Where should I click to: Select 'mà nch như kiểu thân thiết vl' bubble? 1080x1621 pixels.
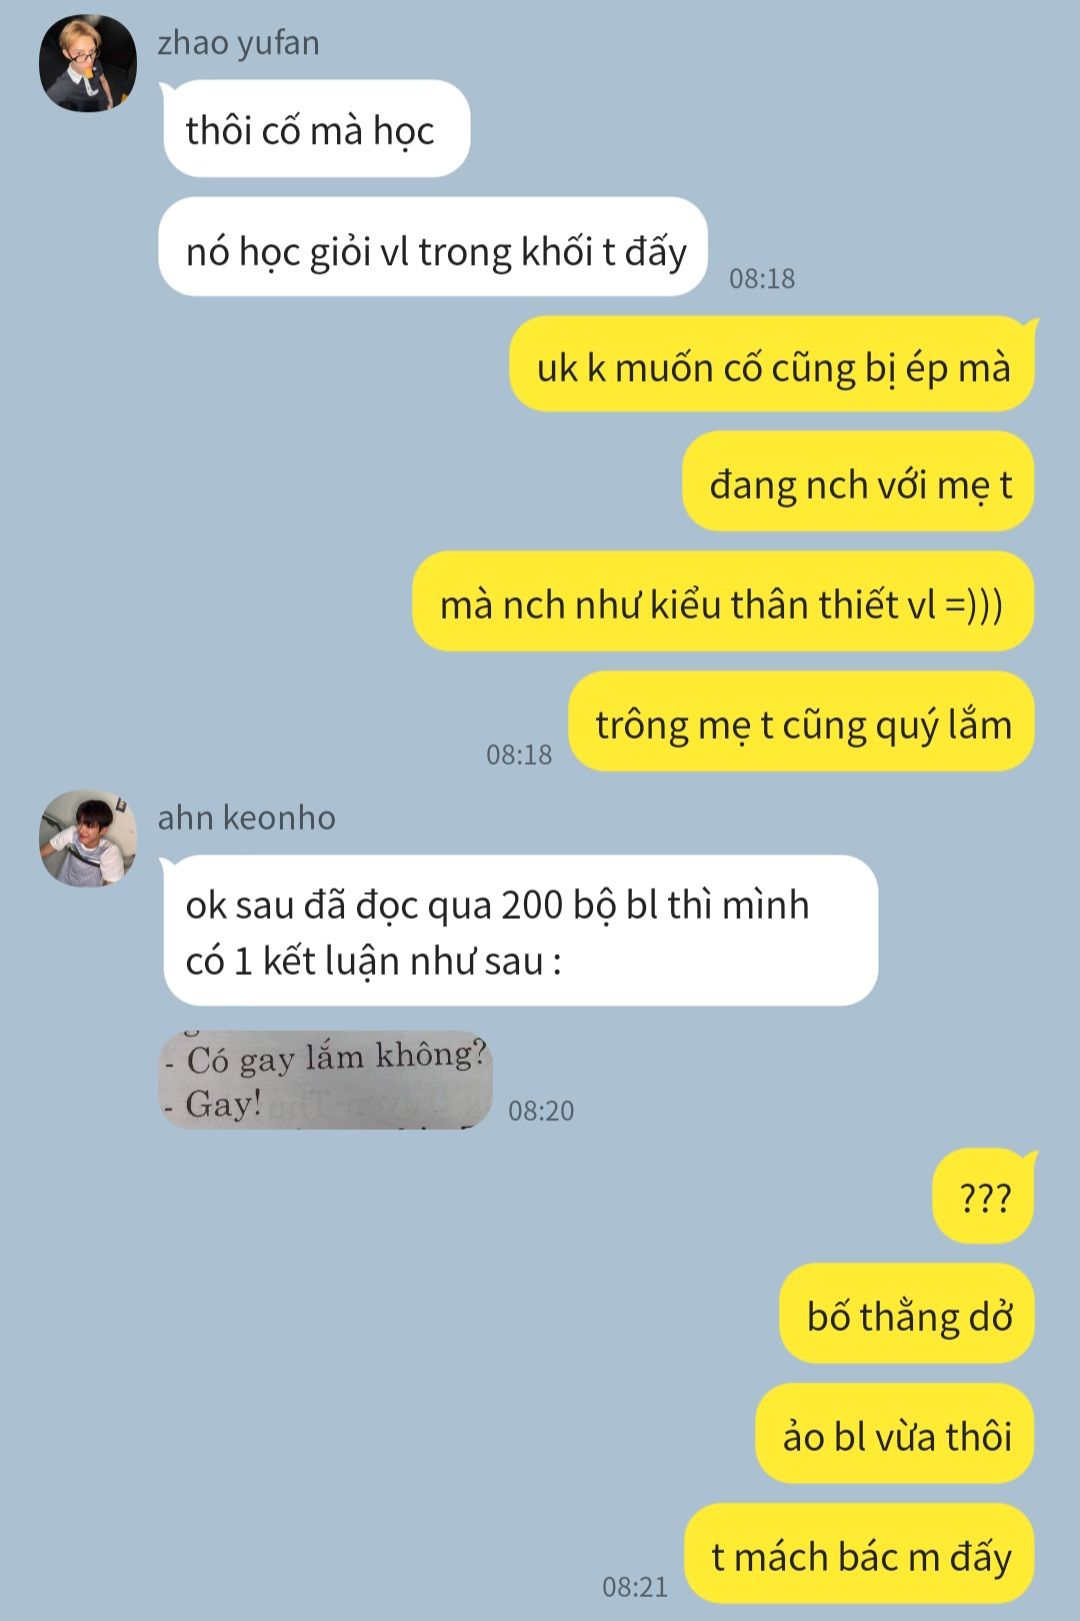pyautogui.click(x=723, y=602)
